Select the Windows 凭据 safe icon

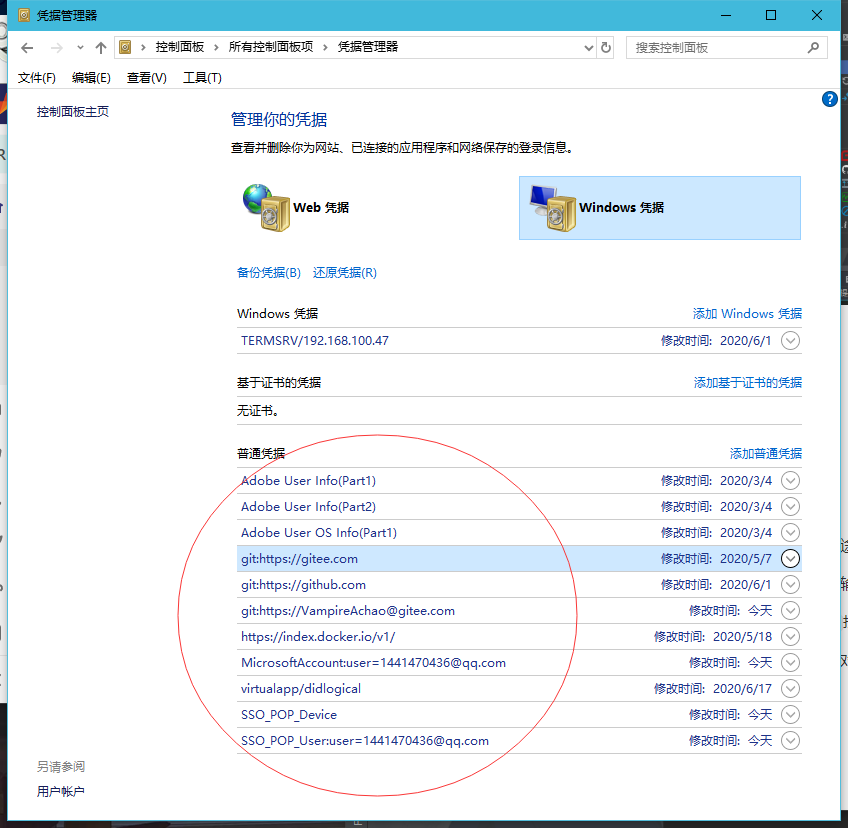coord(552,208)
